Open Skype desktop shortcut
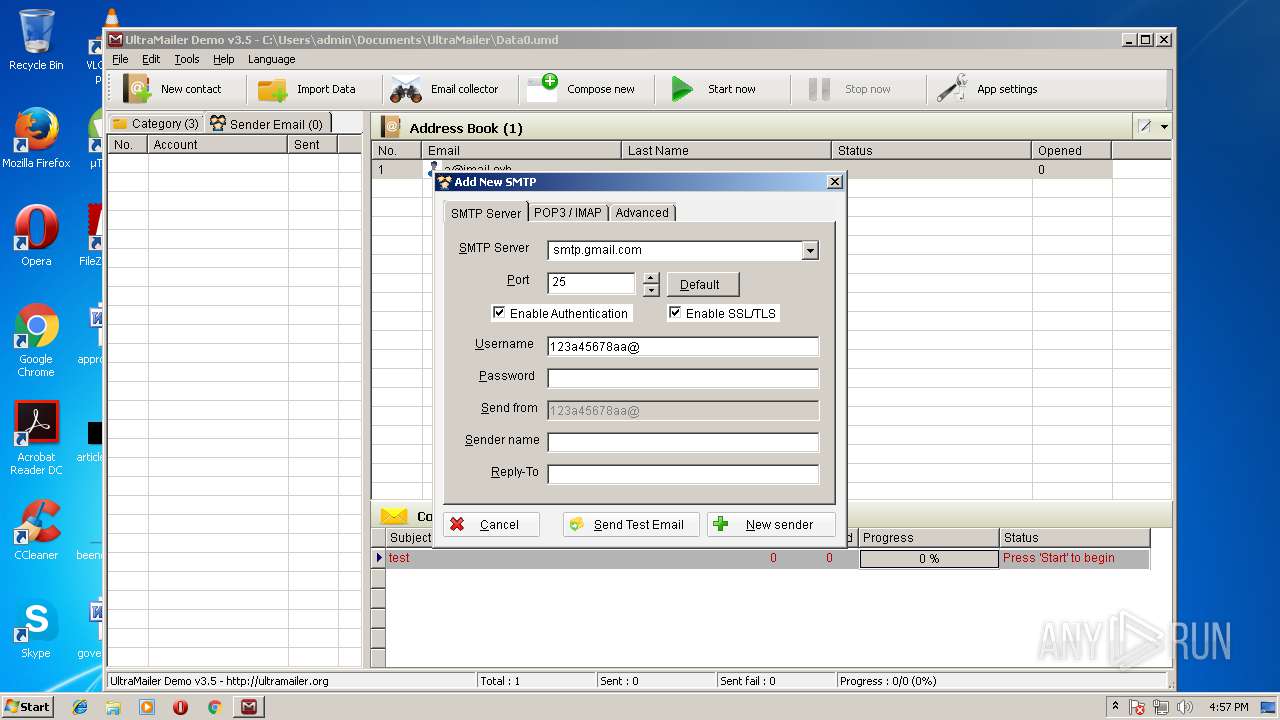Image resolution: width=1280 pixels, height=720 pixels. [x=36, y=628]
